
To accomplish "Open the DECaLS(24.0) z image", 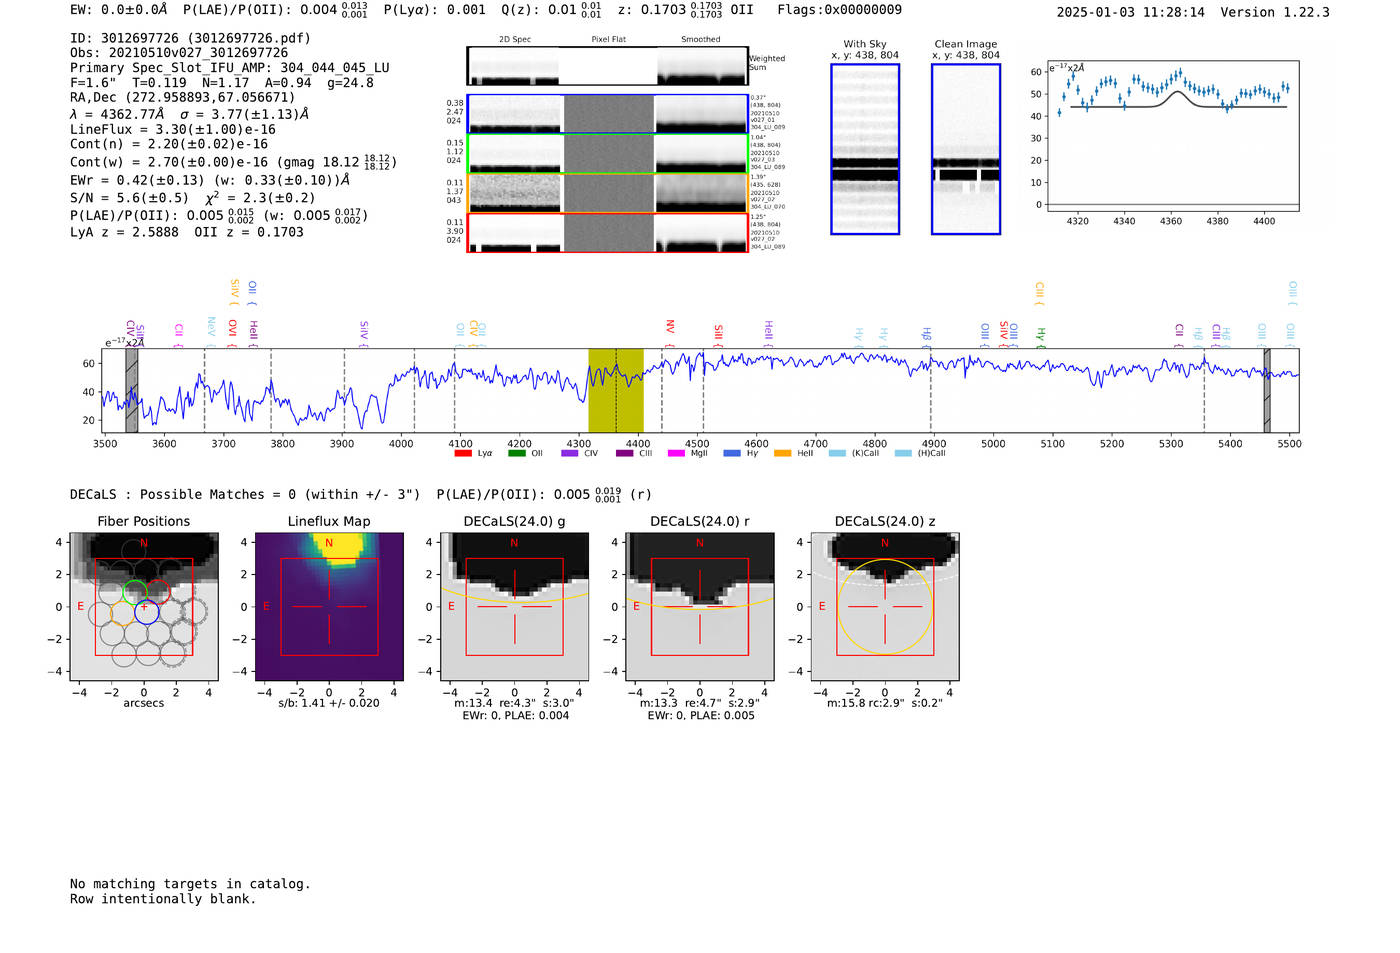I will 885,607.
